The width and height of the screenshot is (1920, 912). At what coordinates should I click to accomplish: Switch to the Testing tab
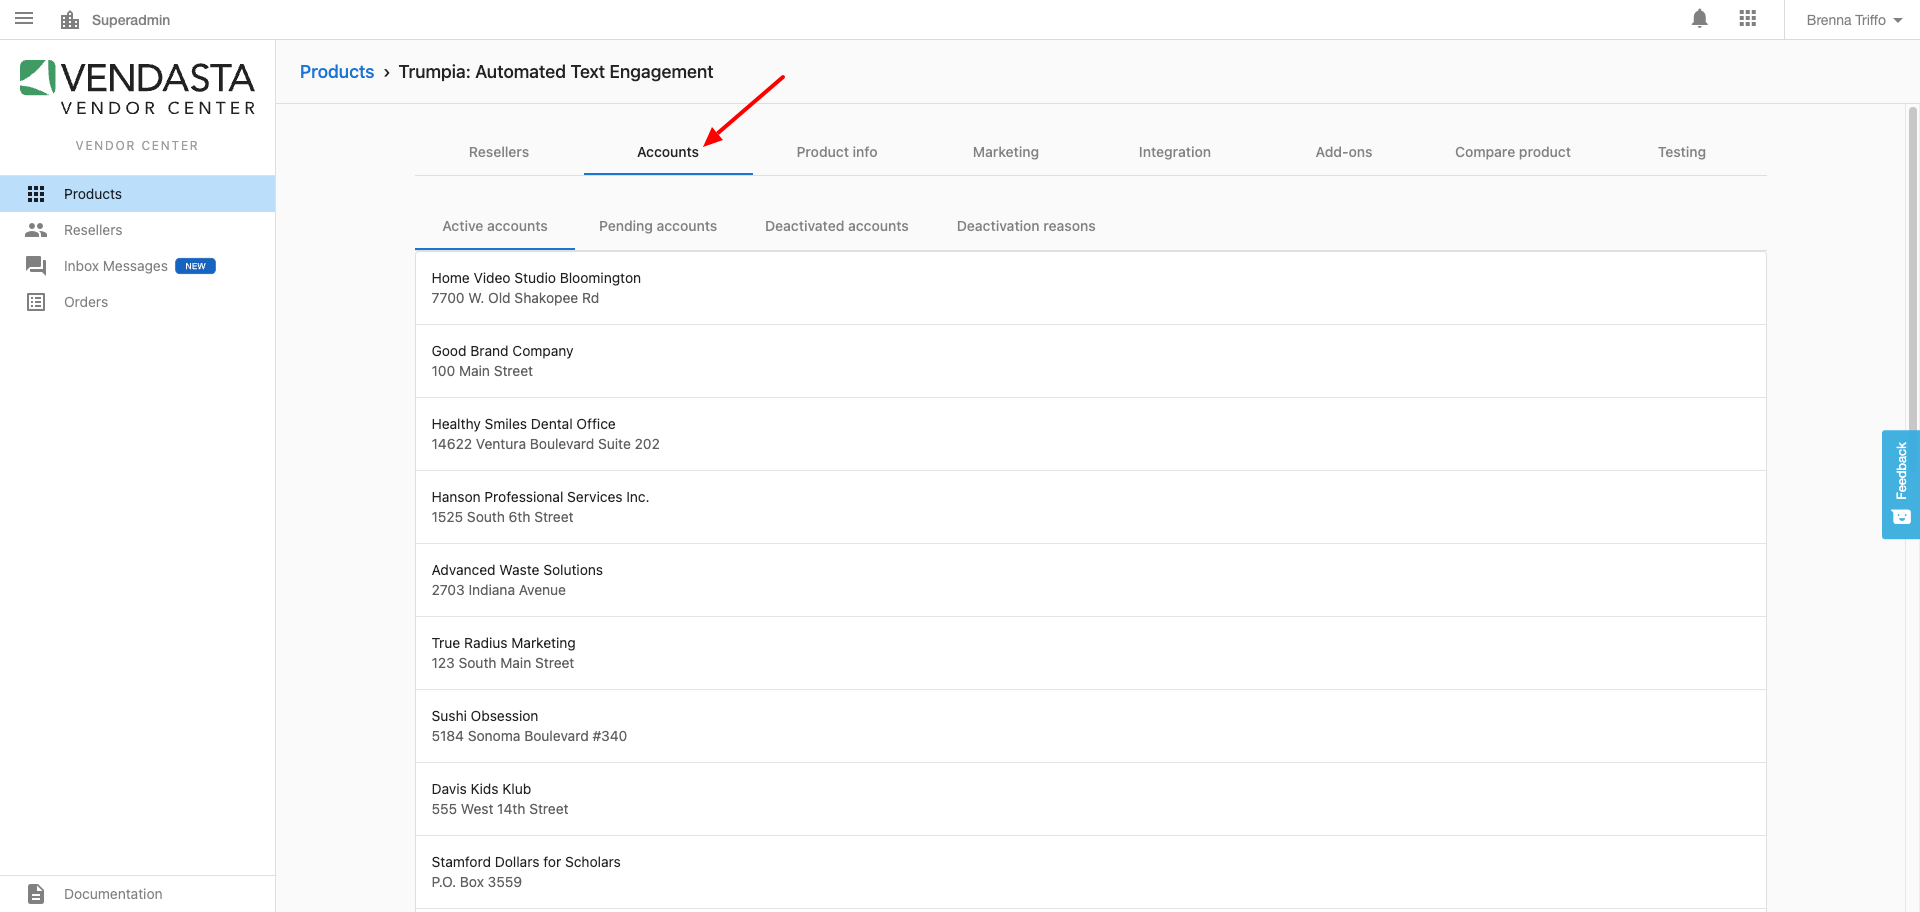coord(1682,152)
